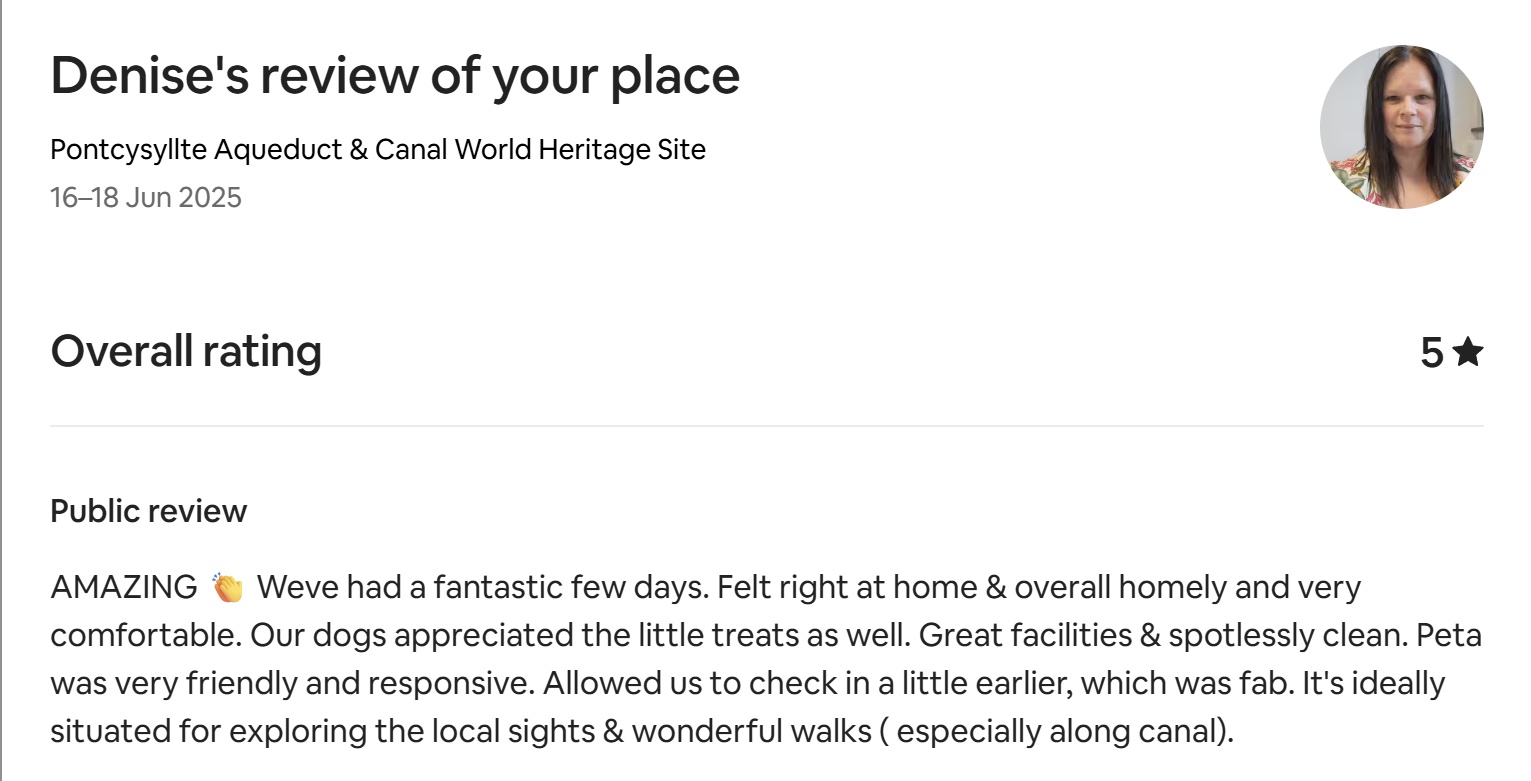Click the number 5 rating score
1531x781 pixels.
[1432, 353]
